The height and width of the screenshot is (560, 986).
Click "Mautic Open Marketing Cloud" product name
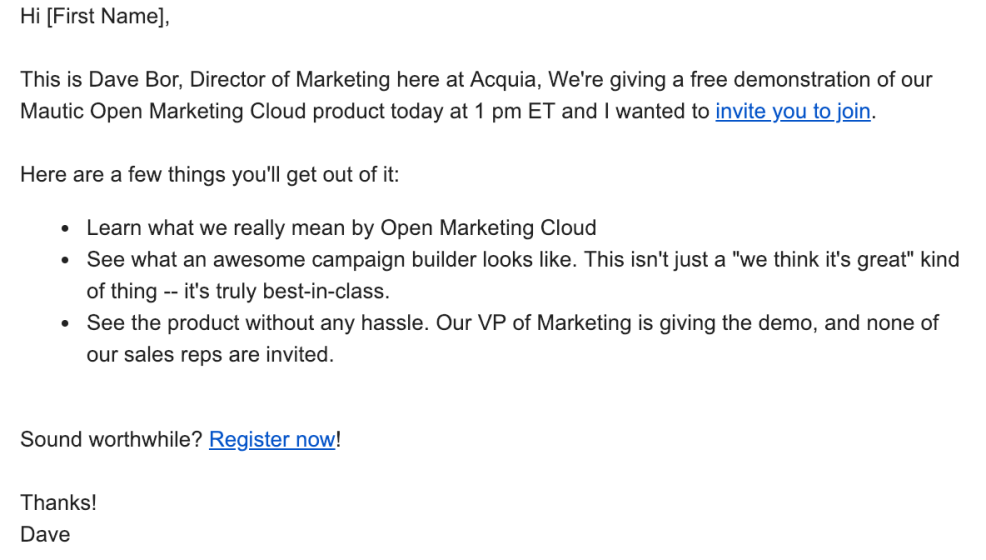152,112
